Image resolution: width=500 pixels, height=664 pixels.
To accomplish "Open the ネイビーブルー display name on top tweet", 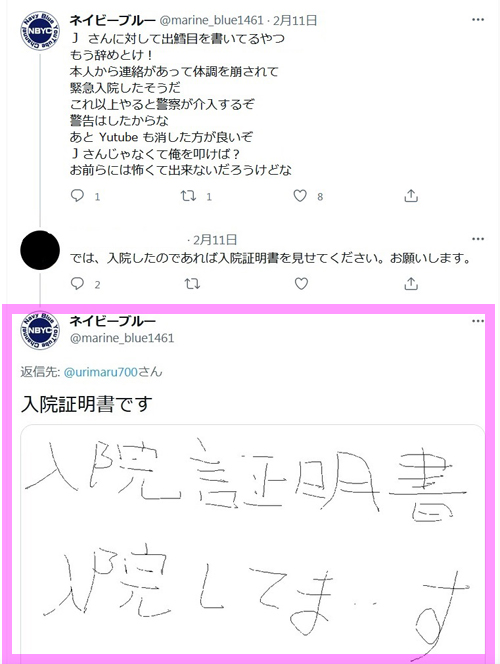I will point(113,19).
